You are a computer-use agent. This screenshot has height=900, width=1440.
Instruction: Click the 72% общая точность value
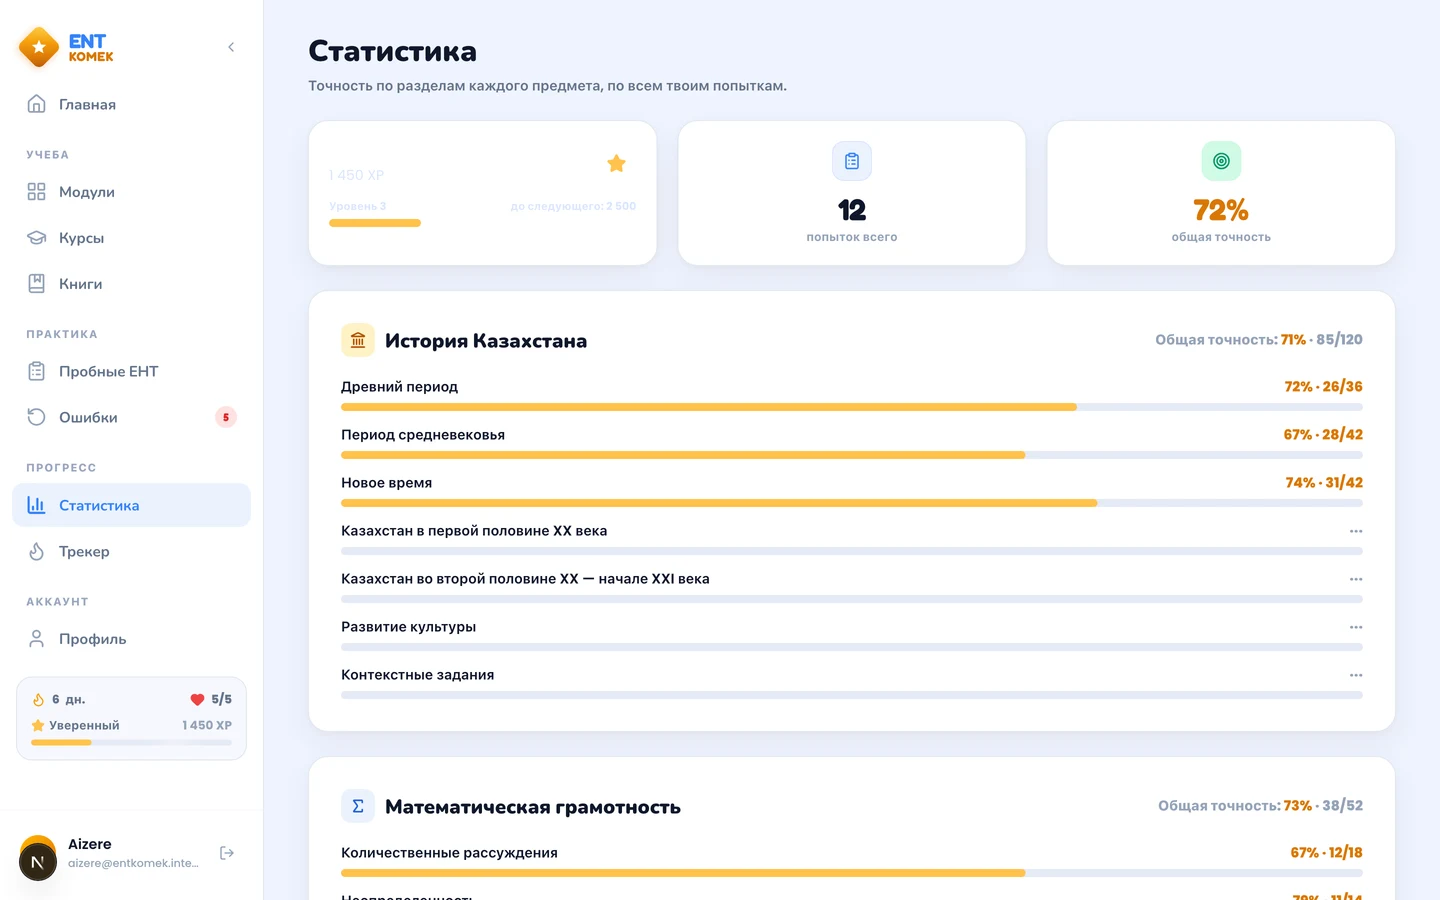[1221, 210]
